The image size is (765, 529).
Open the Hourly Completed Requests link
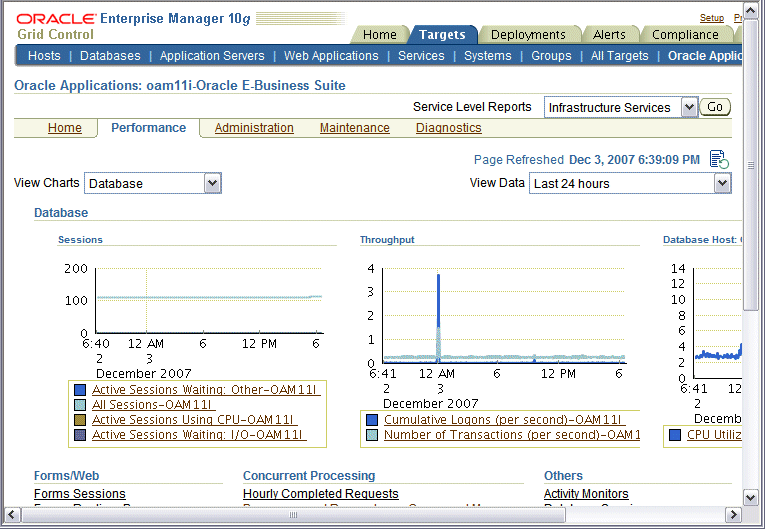tap(321, 494)
